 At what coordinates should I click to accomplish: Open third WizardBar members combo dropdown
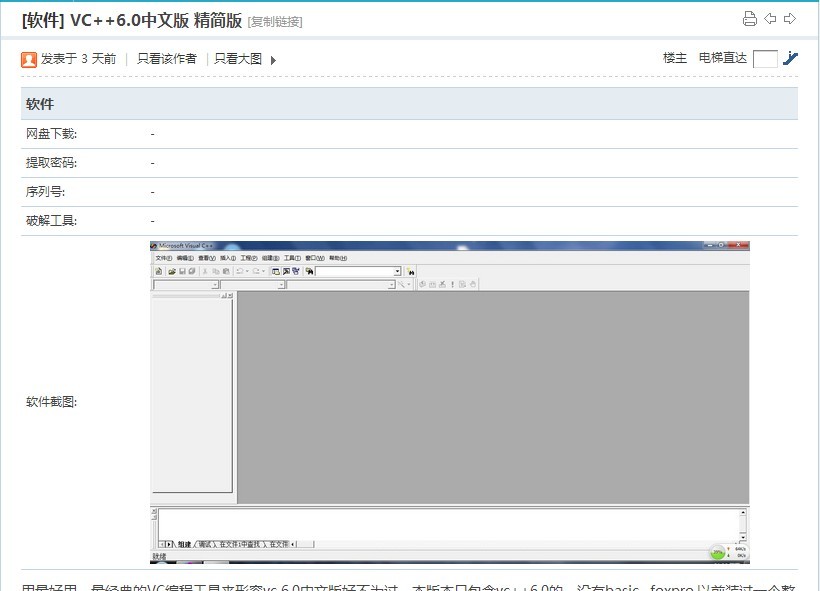click(392, 285)
